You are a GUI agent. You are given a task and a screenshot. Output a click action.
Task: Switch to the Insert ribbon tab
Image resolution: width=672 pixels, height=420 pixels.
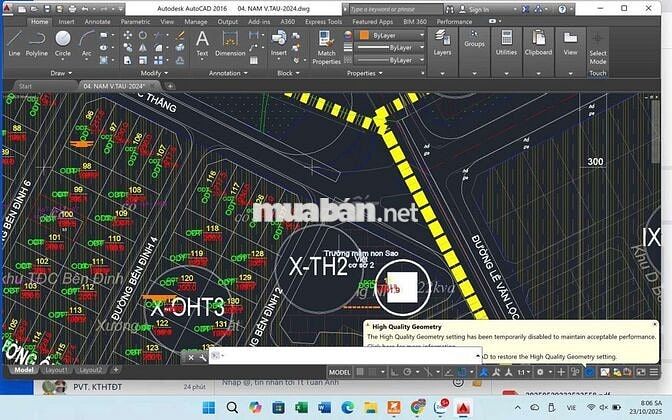[x=66, y=21]
